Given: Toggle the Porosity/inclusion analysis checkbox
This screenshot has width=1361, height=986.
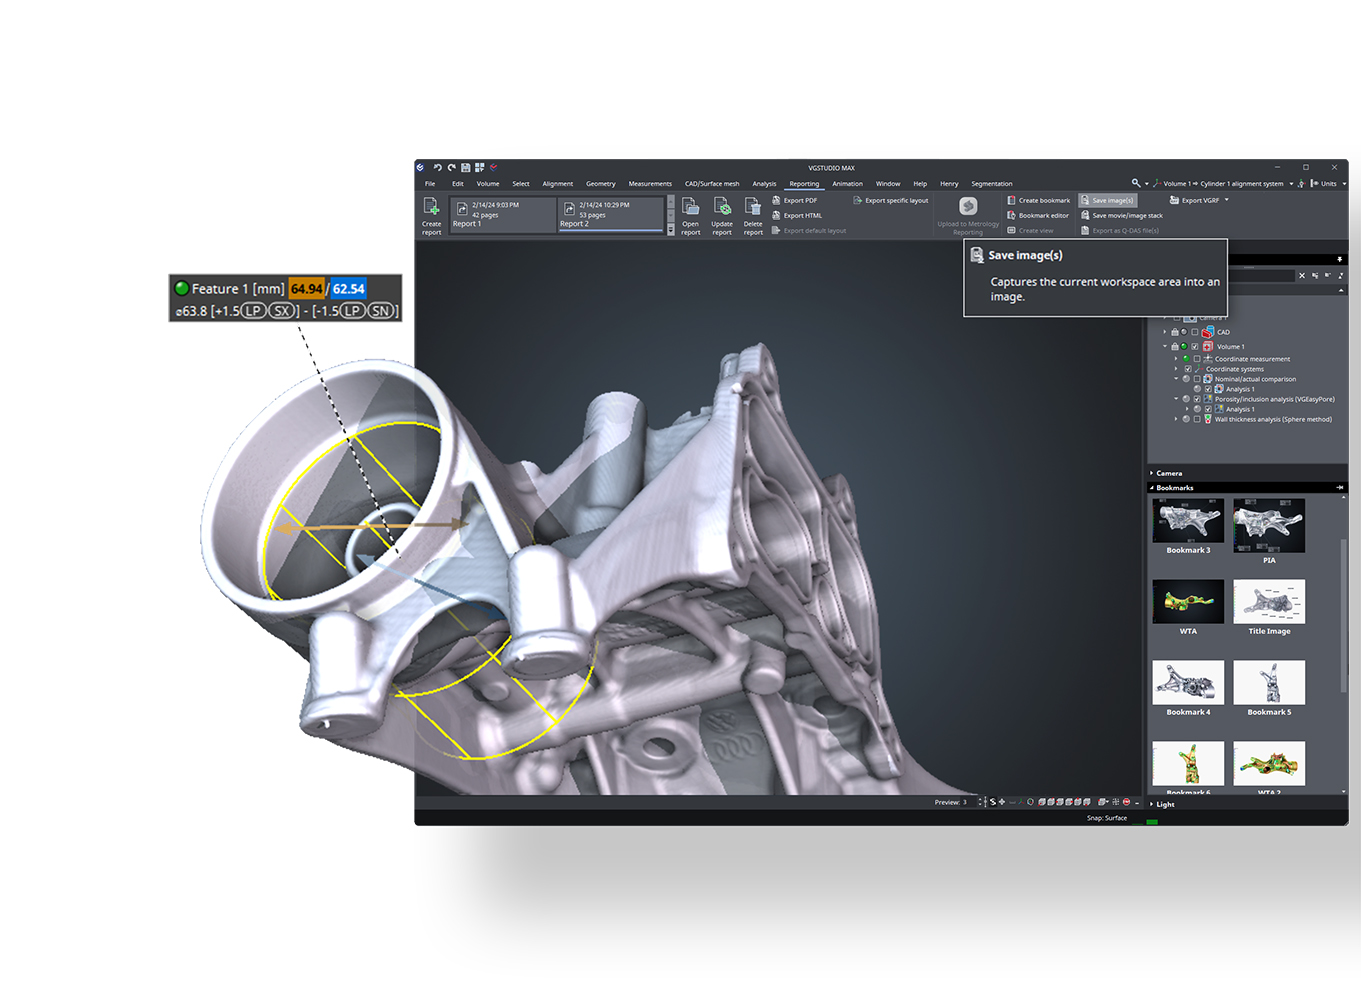Looking at the screenshot, I should point(1197,399).
